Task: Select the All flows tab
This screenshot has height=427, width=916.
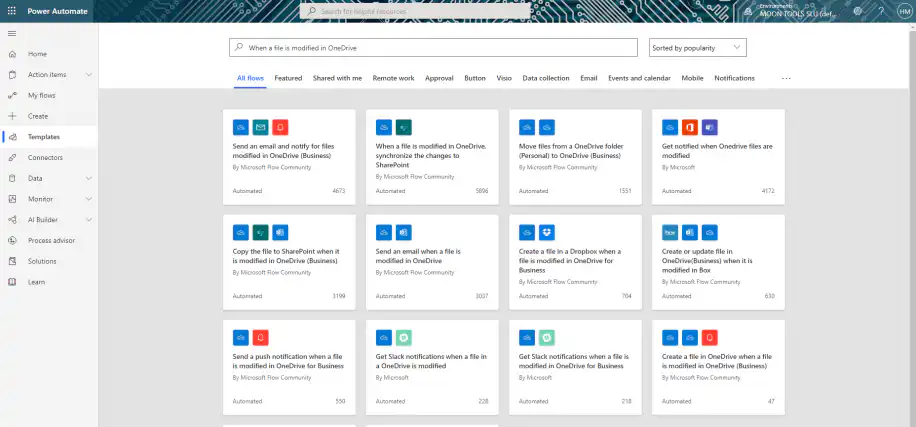Action: (x=250, y=78)
